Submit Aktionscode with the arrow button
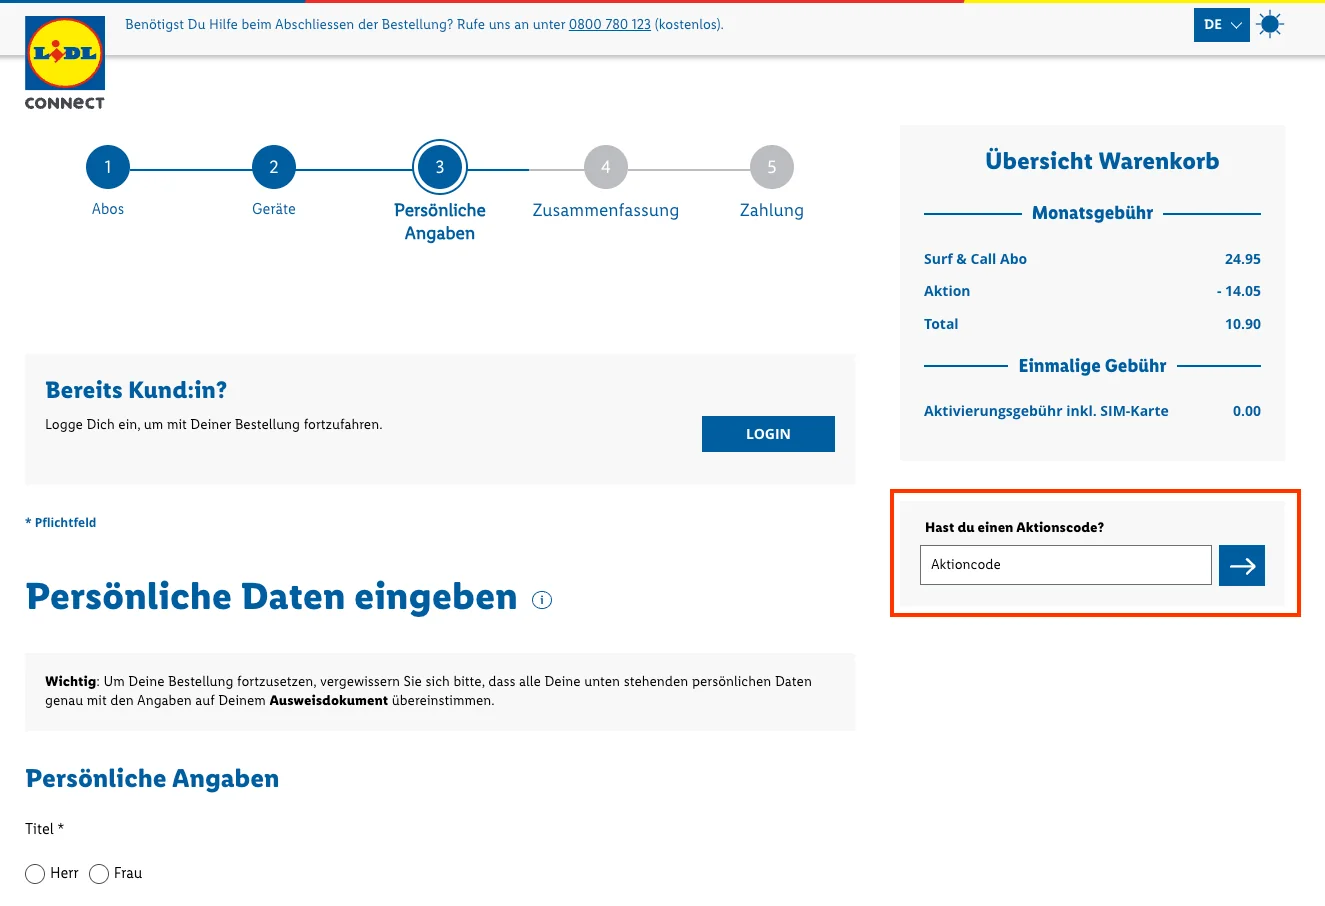 point(1242,566)
